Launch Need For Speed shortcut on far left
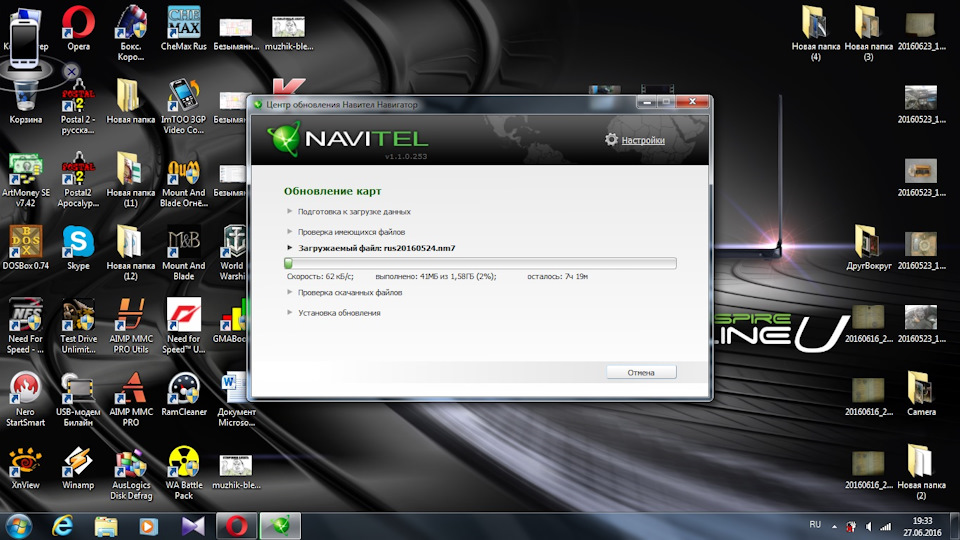Image resolution: width=960 pixels, height=540 pixels. coord(26,326)
